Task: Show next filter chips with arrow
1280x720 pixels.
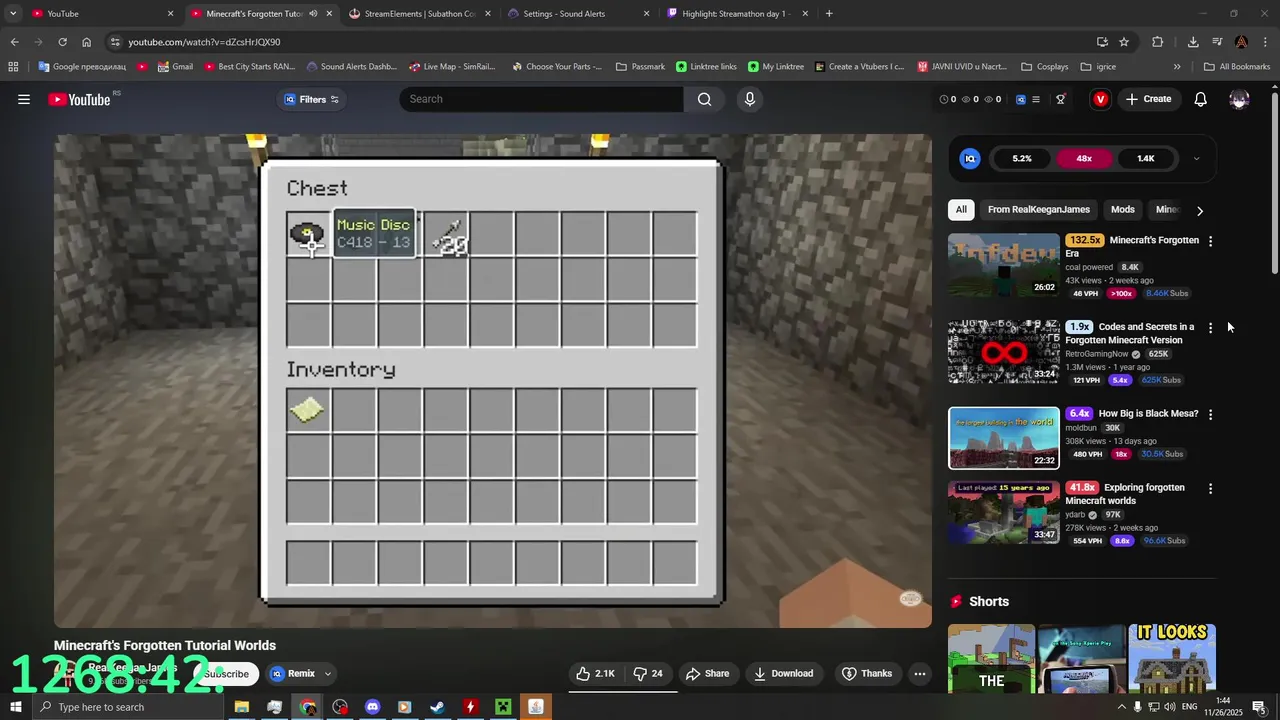Action: tap(1200, 210)
